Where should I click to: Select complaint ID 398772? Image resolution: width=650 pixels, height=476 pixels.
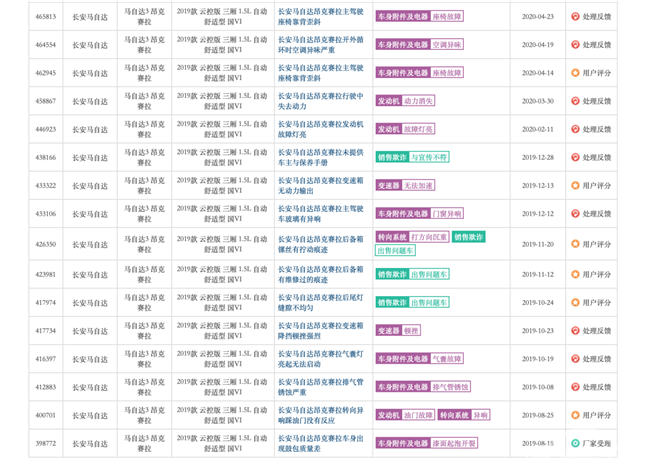pyautogui.click(x=46, y=444)
